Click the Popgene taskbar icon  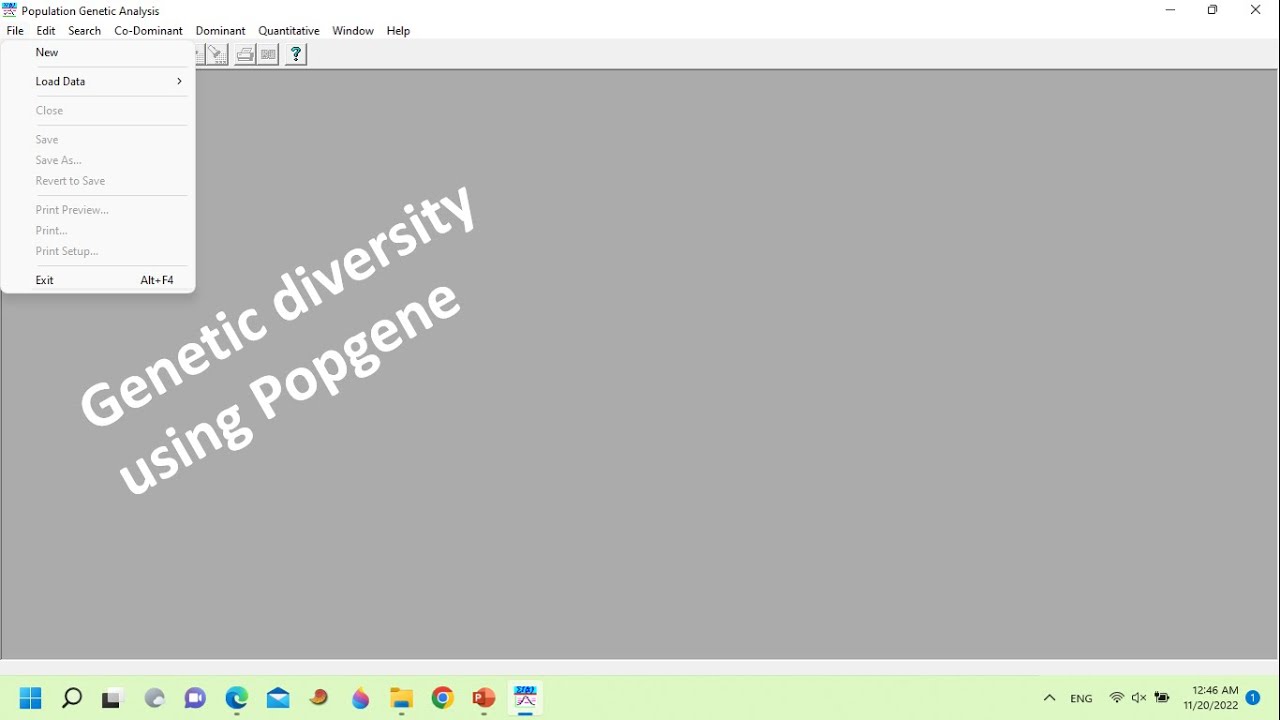pyautogui.click(x=525, y=698)
